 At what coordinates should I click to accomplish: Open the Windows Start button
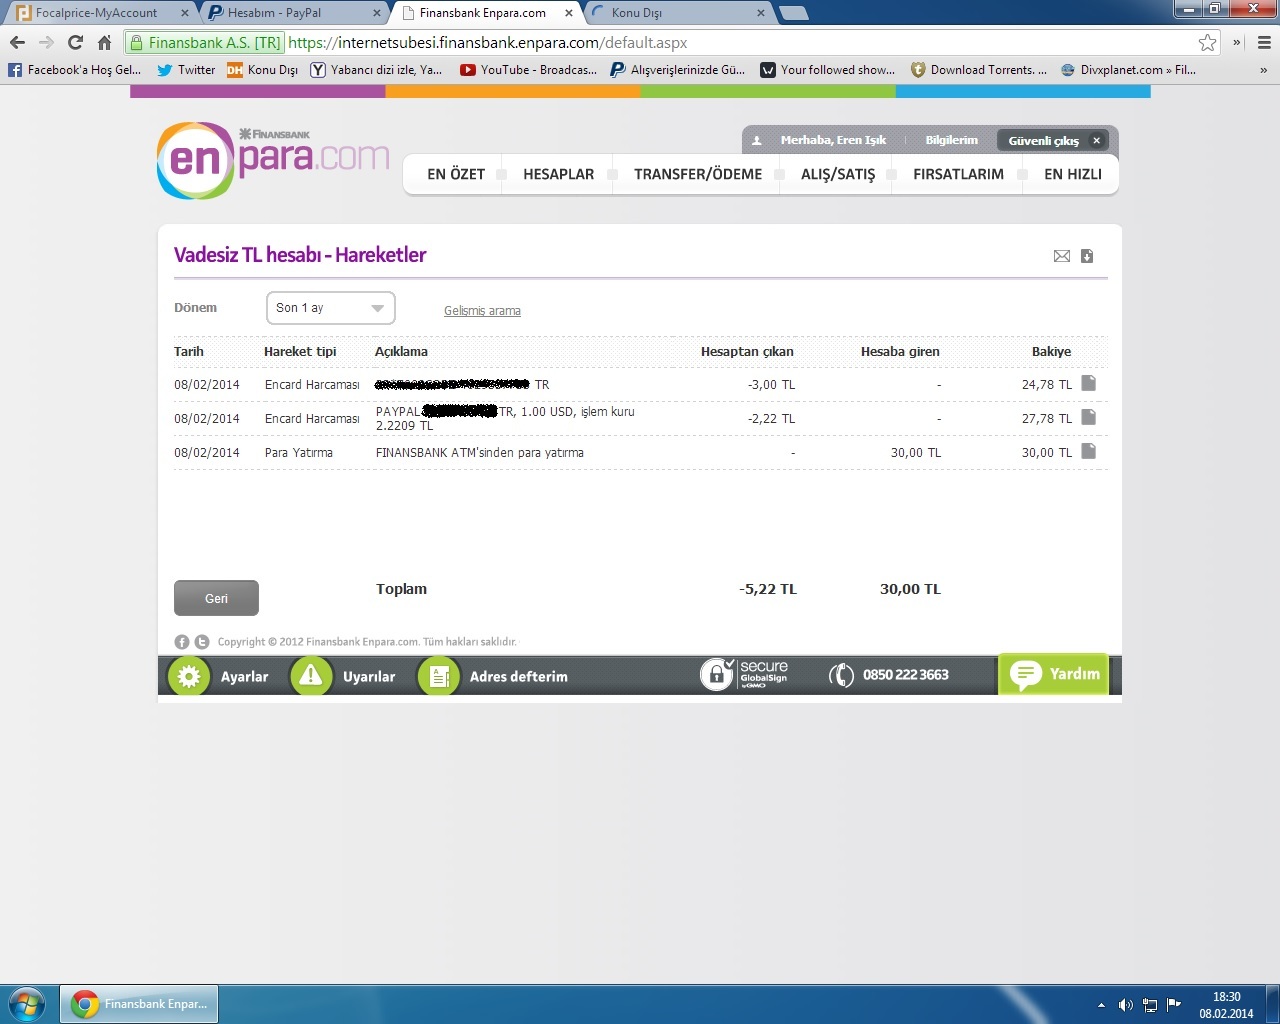(25, 1004)
